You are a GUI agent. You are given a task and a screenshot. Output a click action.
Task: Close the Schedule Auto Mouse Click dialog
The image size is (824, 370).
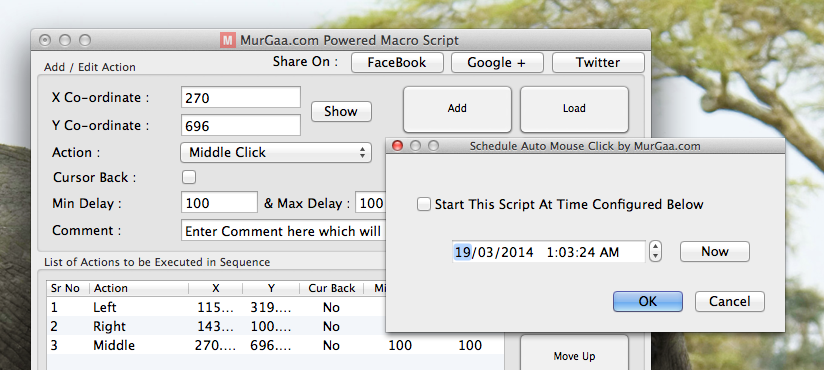[x=398, y=146]
